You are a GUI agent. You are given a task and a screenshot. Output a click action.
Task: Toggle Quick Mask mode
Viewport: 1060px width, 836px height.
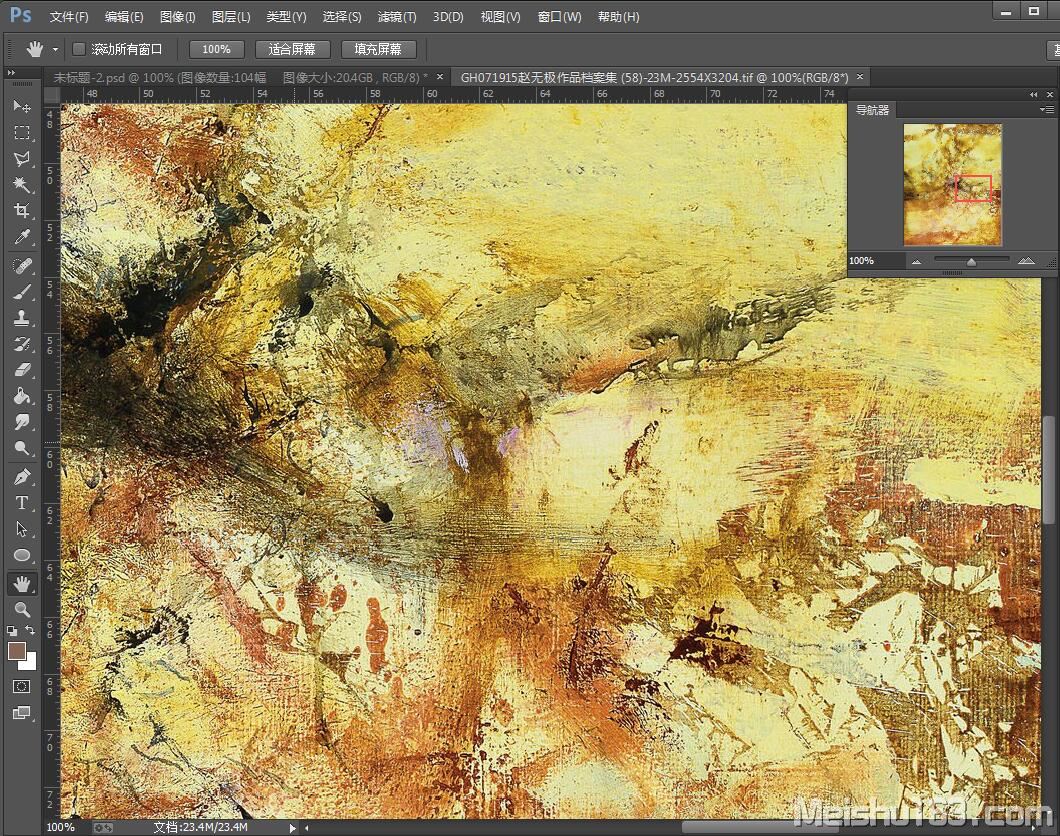pyautogui.click(x=22, y=687)
